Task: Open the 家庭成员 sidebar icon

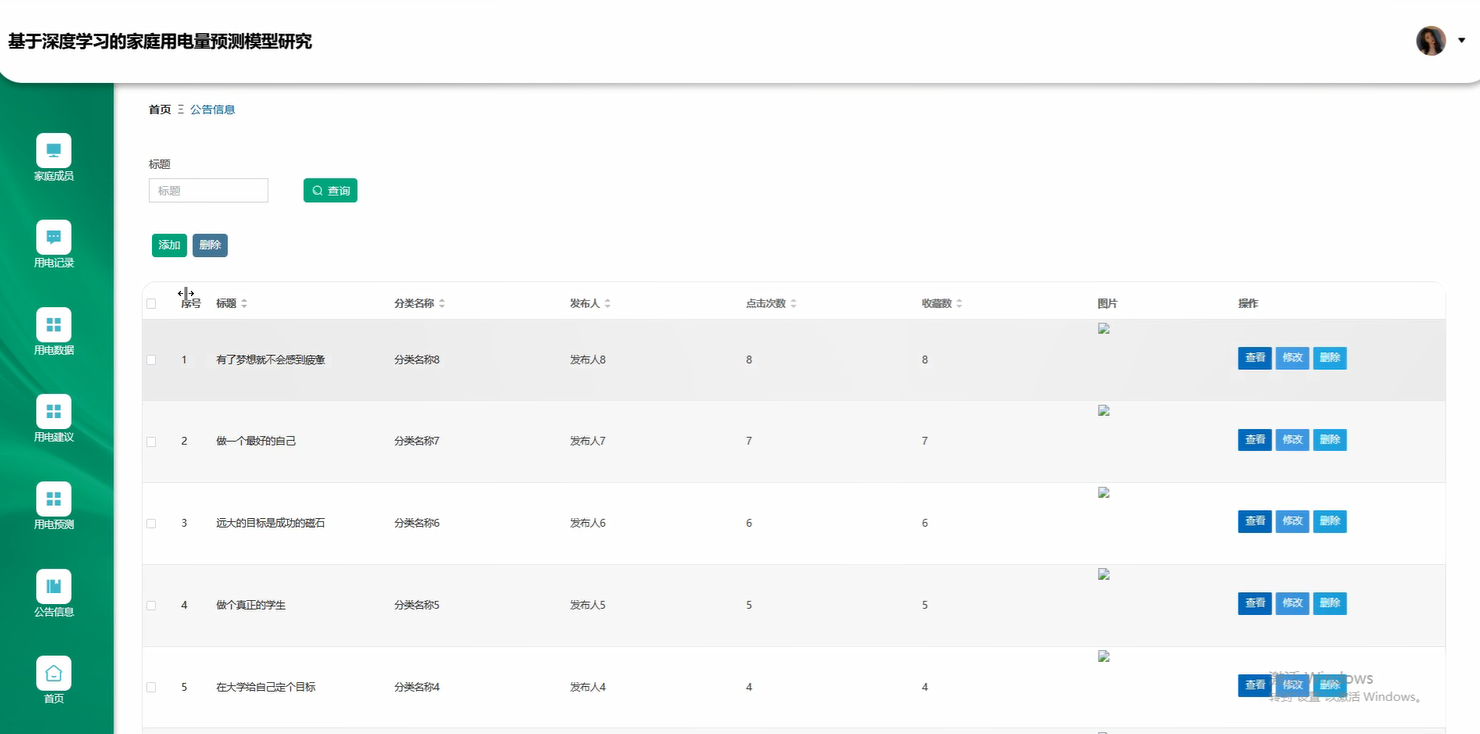Action: [54, 151]
